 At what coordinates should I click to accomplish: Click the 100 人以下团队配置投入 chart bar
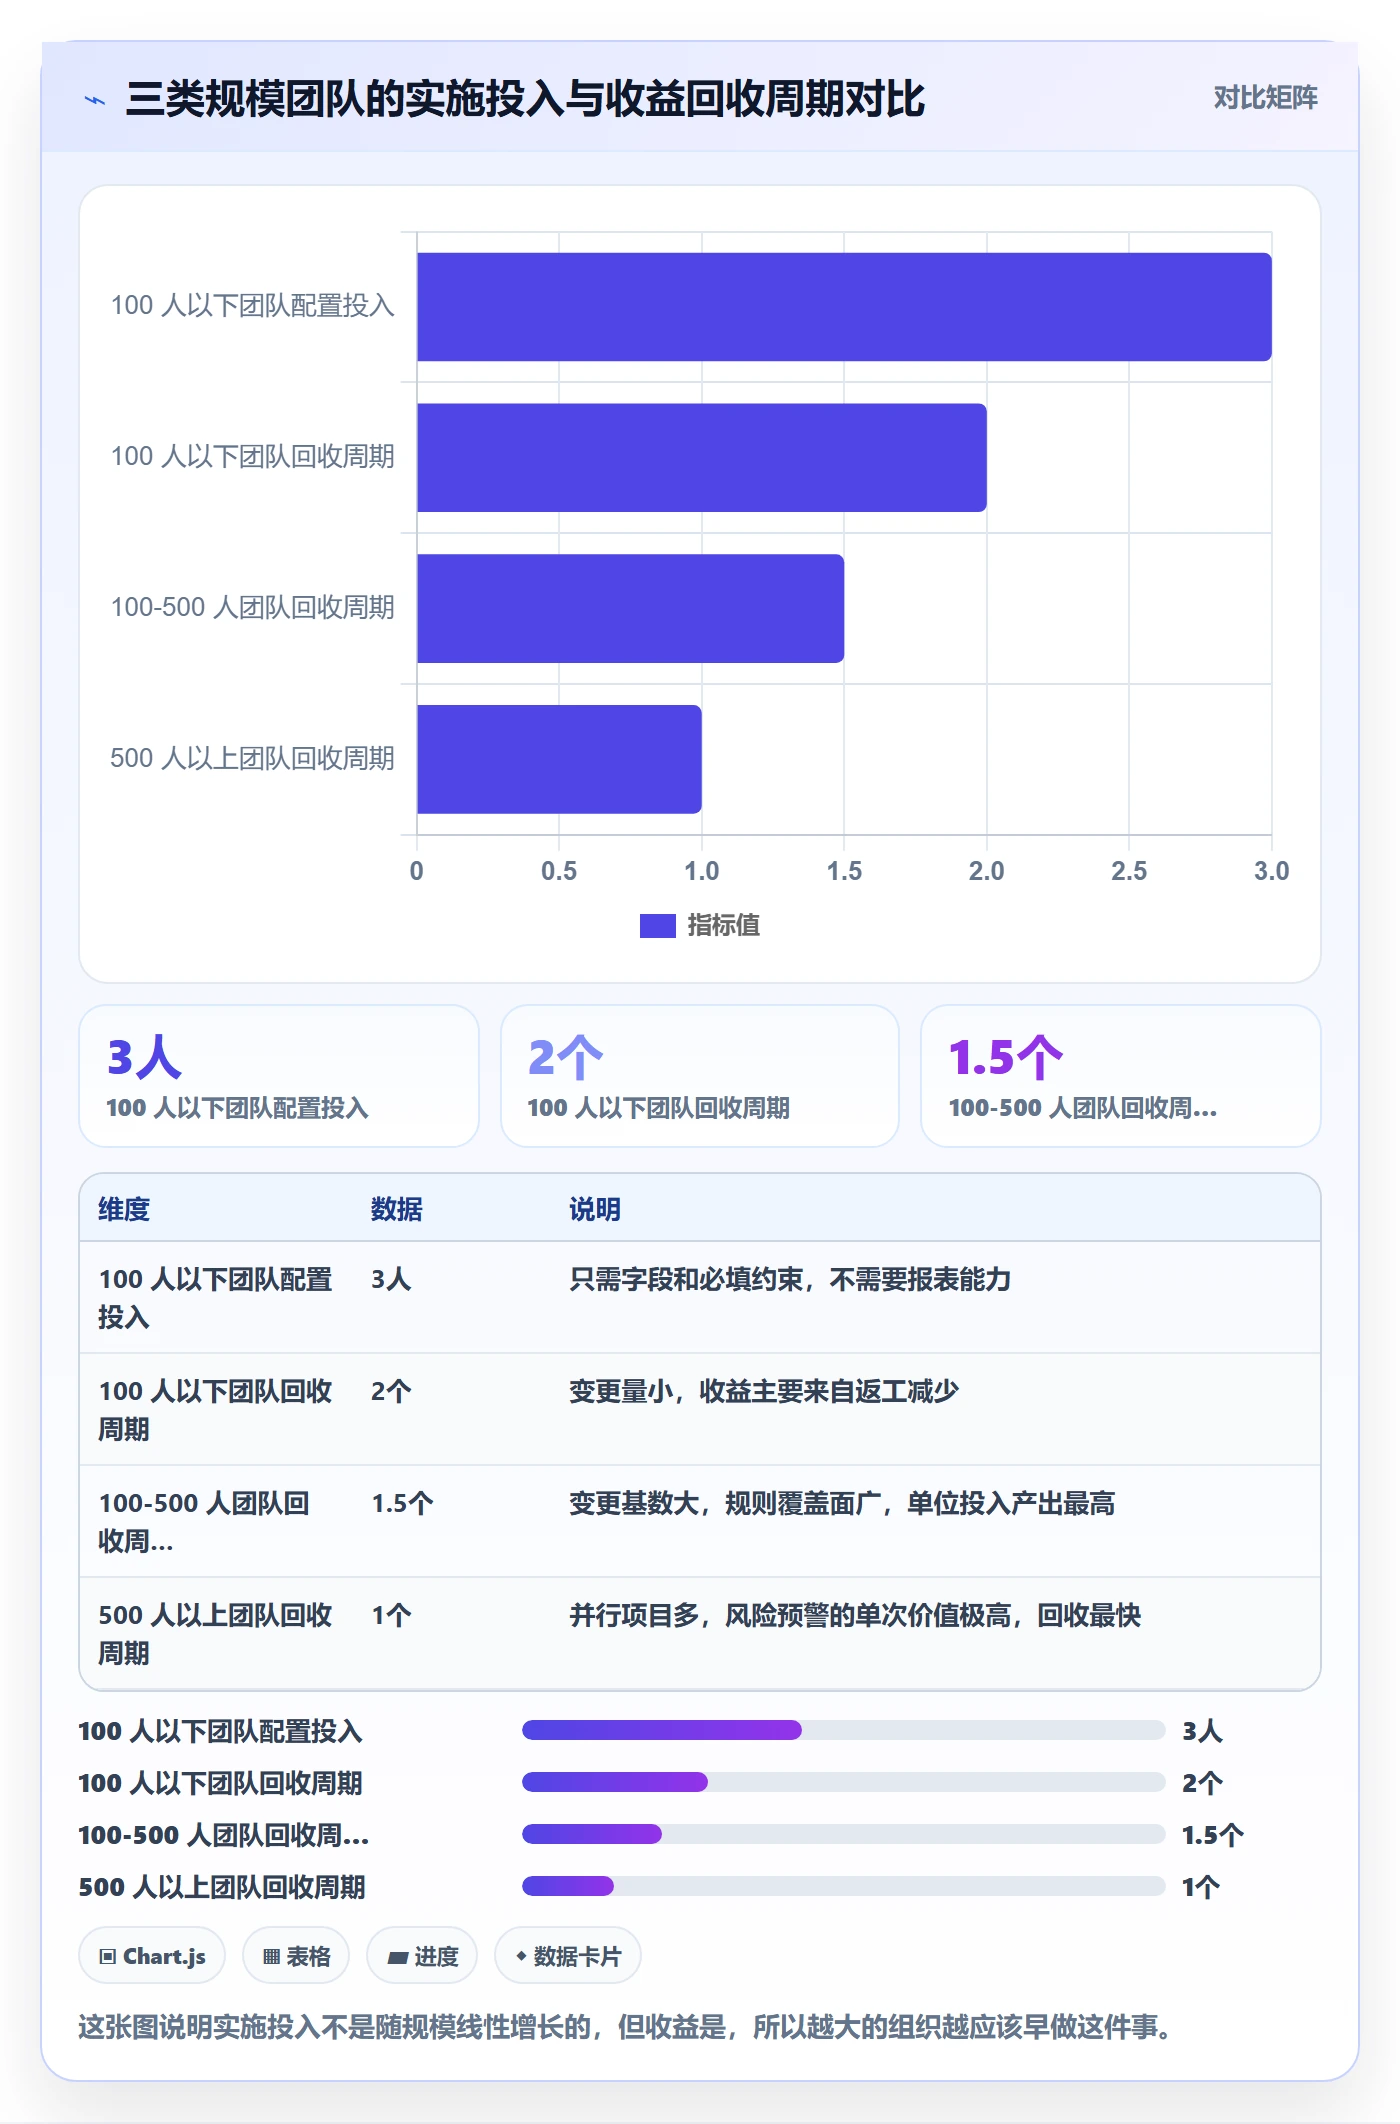pos(844,307)
